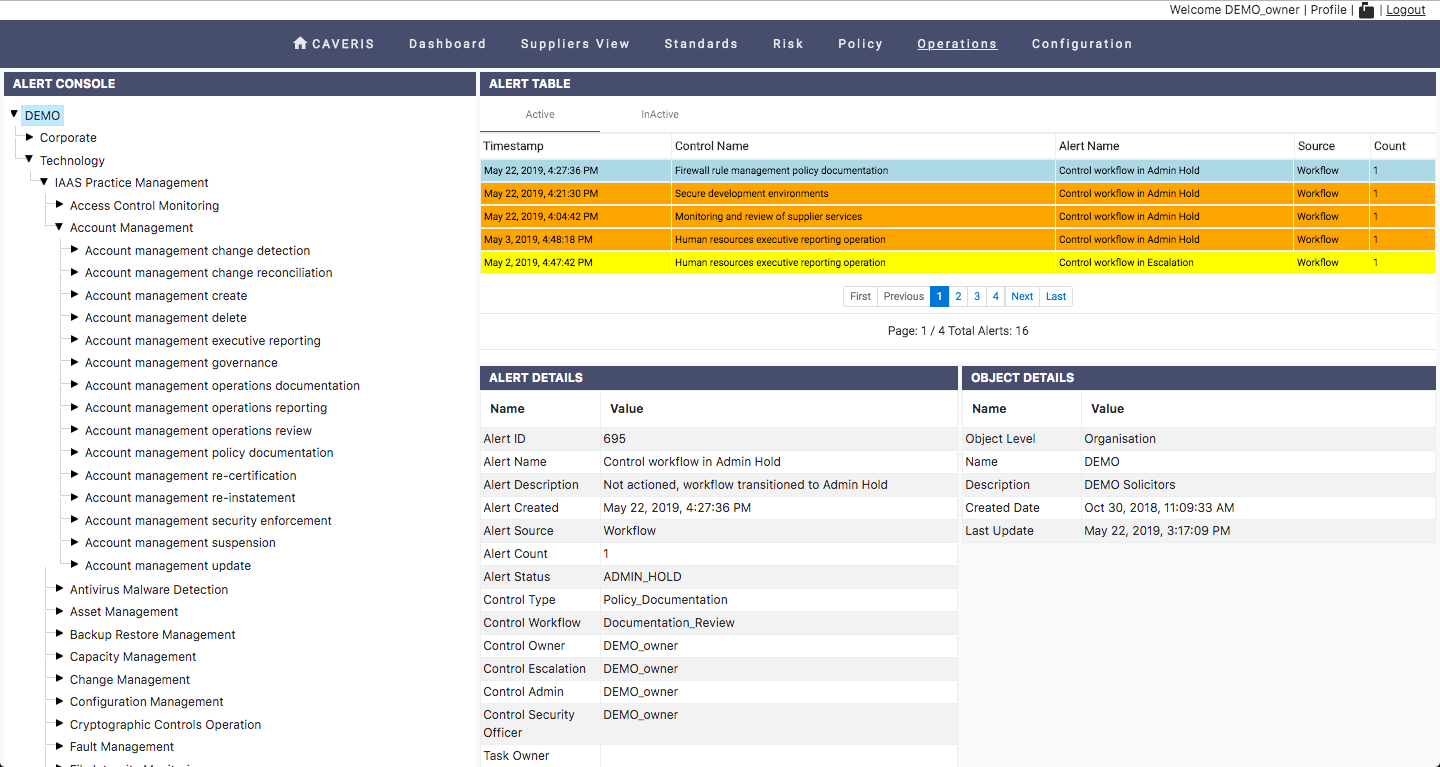Open the Risk menu
This screenshot has height=767, width=1440.
(x=788, y=44)
